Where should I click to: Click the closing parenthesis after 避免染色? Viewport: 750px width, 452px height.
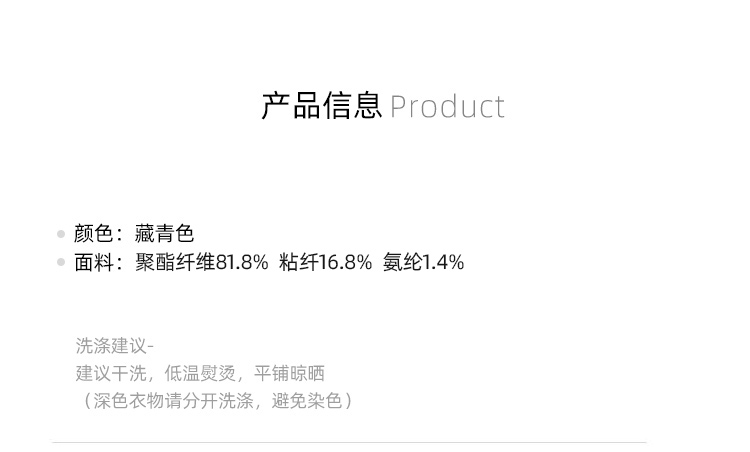coord(347,401)
